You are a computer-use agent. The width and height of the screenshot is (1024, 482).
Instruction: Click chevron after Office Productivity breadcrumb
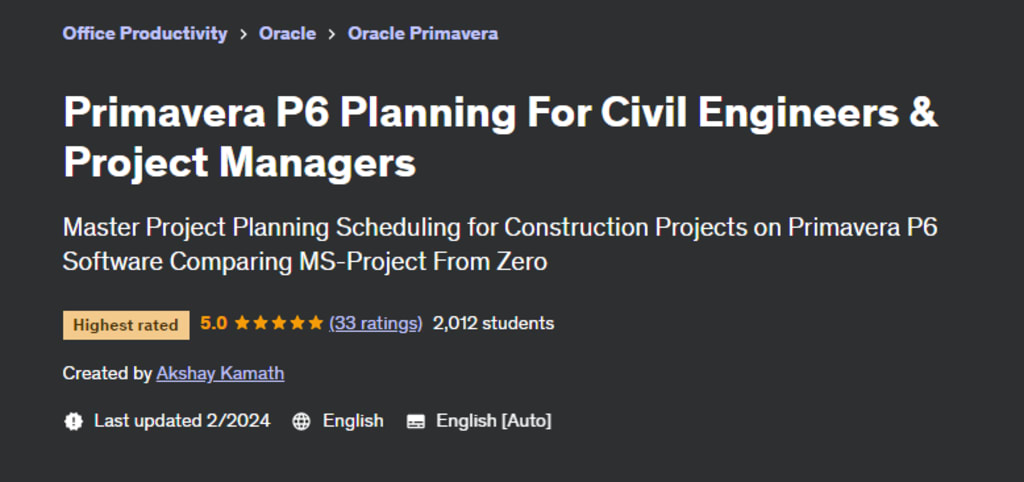(x=243, y=34)
